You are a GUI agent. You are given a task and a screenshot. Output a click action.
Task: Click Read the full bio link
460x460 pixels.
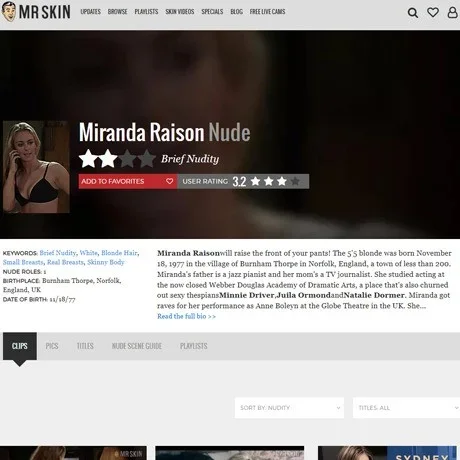pyautogui.click(x=186, y=316)
